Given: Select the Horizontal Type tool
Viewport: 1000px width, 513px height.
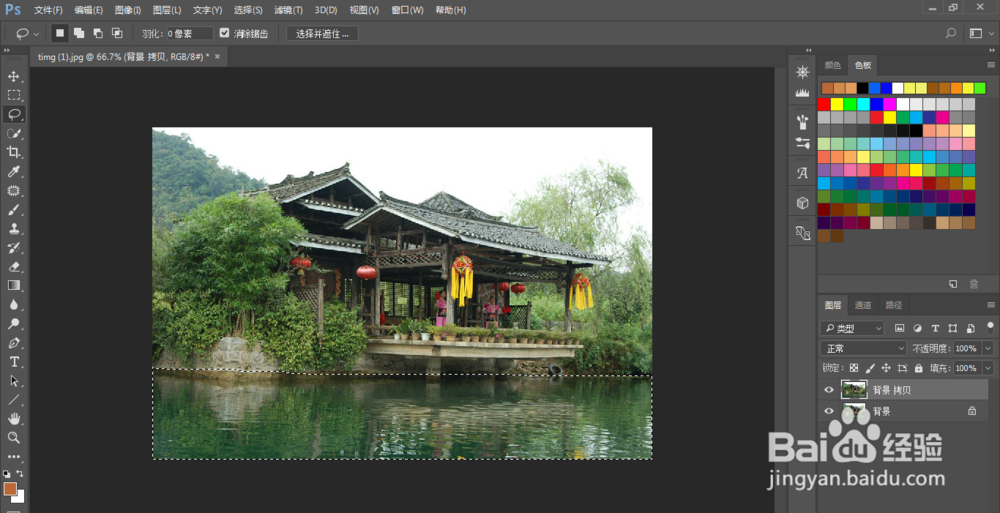Looking at the screenshot, I should 13,362.
